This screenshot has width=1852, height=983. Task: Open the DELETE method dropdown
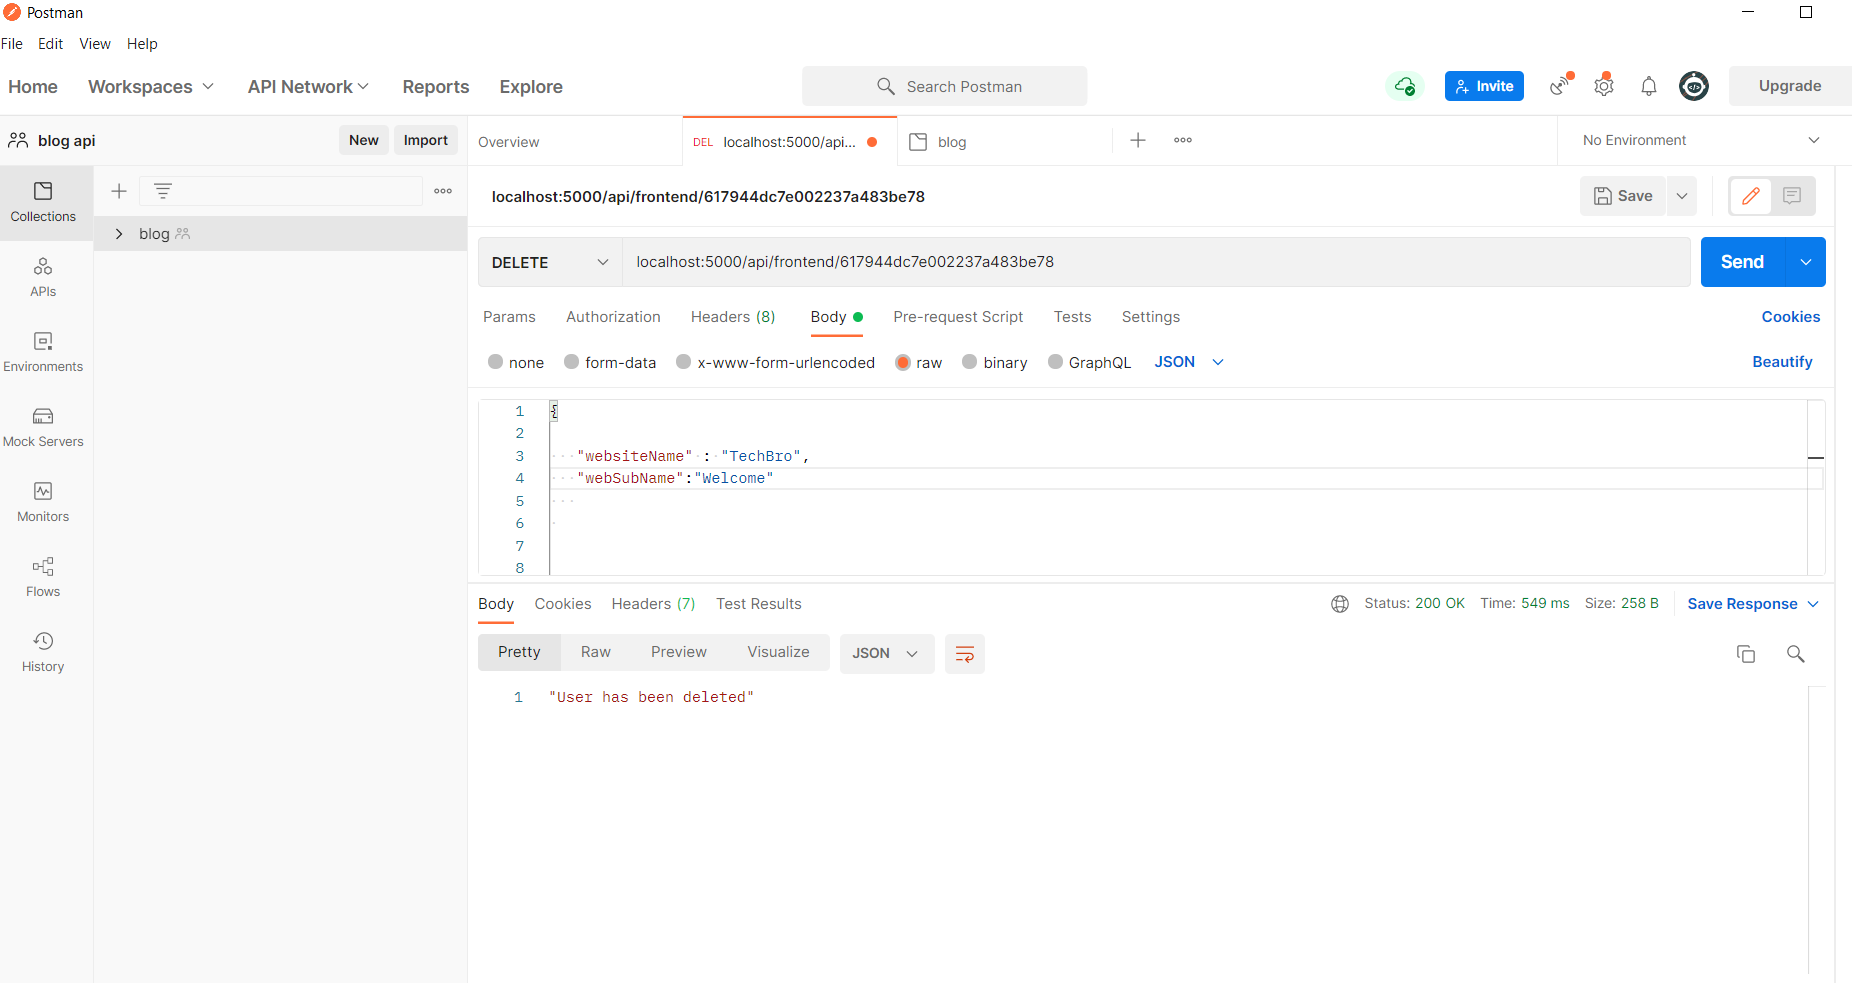coord(550,262)
